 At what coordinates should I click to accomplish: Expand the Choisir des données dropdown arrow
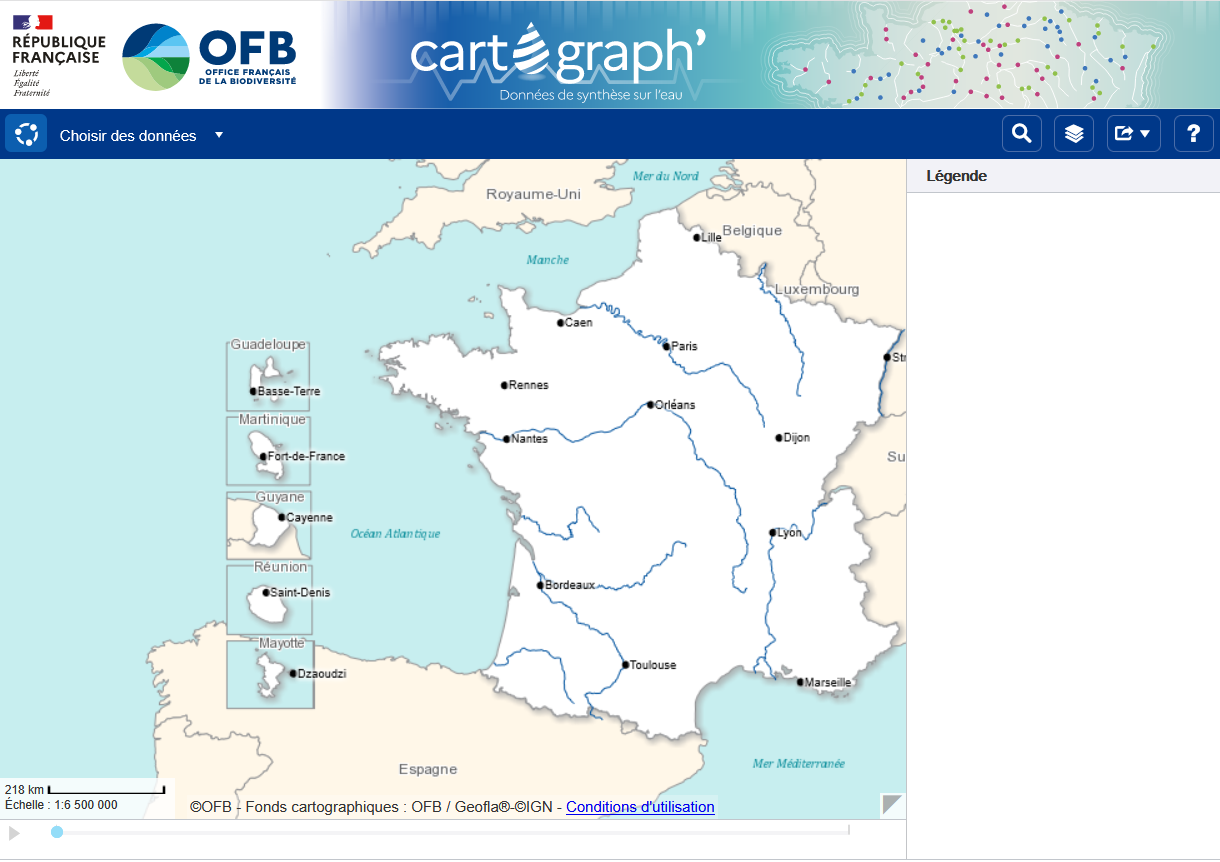[219, 135]
